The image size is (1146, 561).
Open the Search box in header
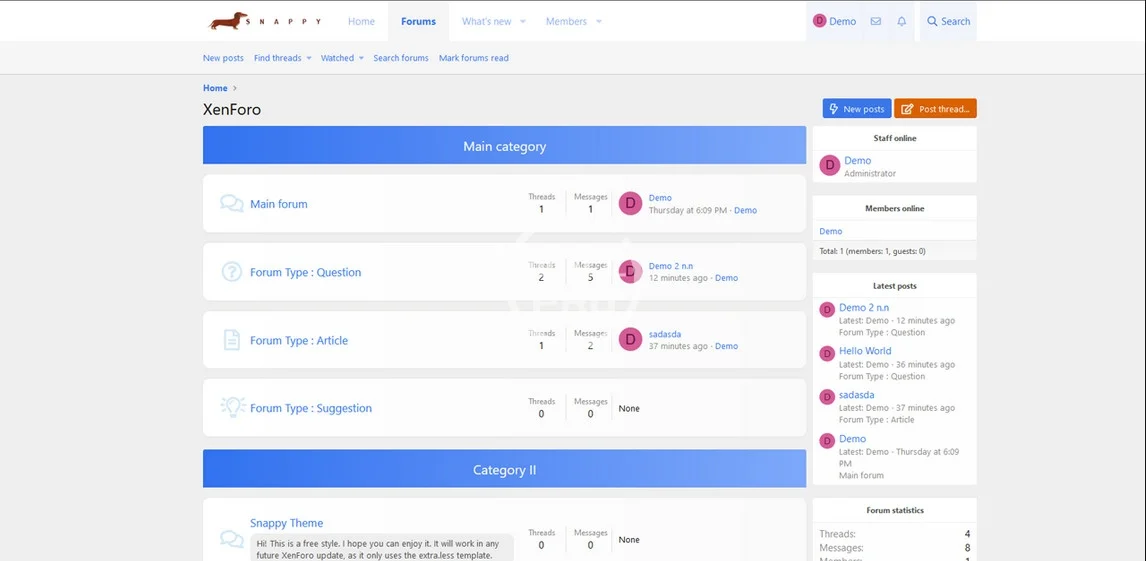click(947, 21)
